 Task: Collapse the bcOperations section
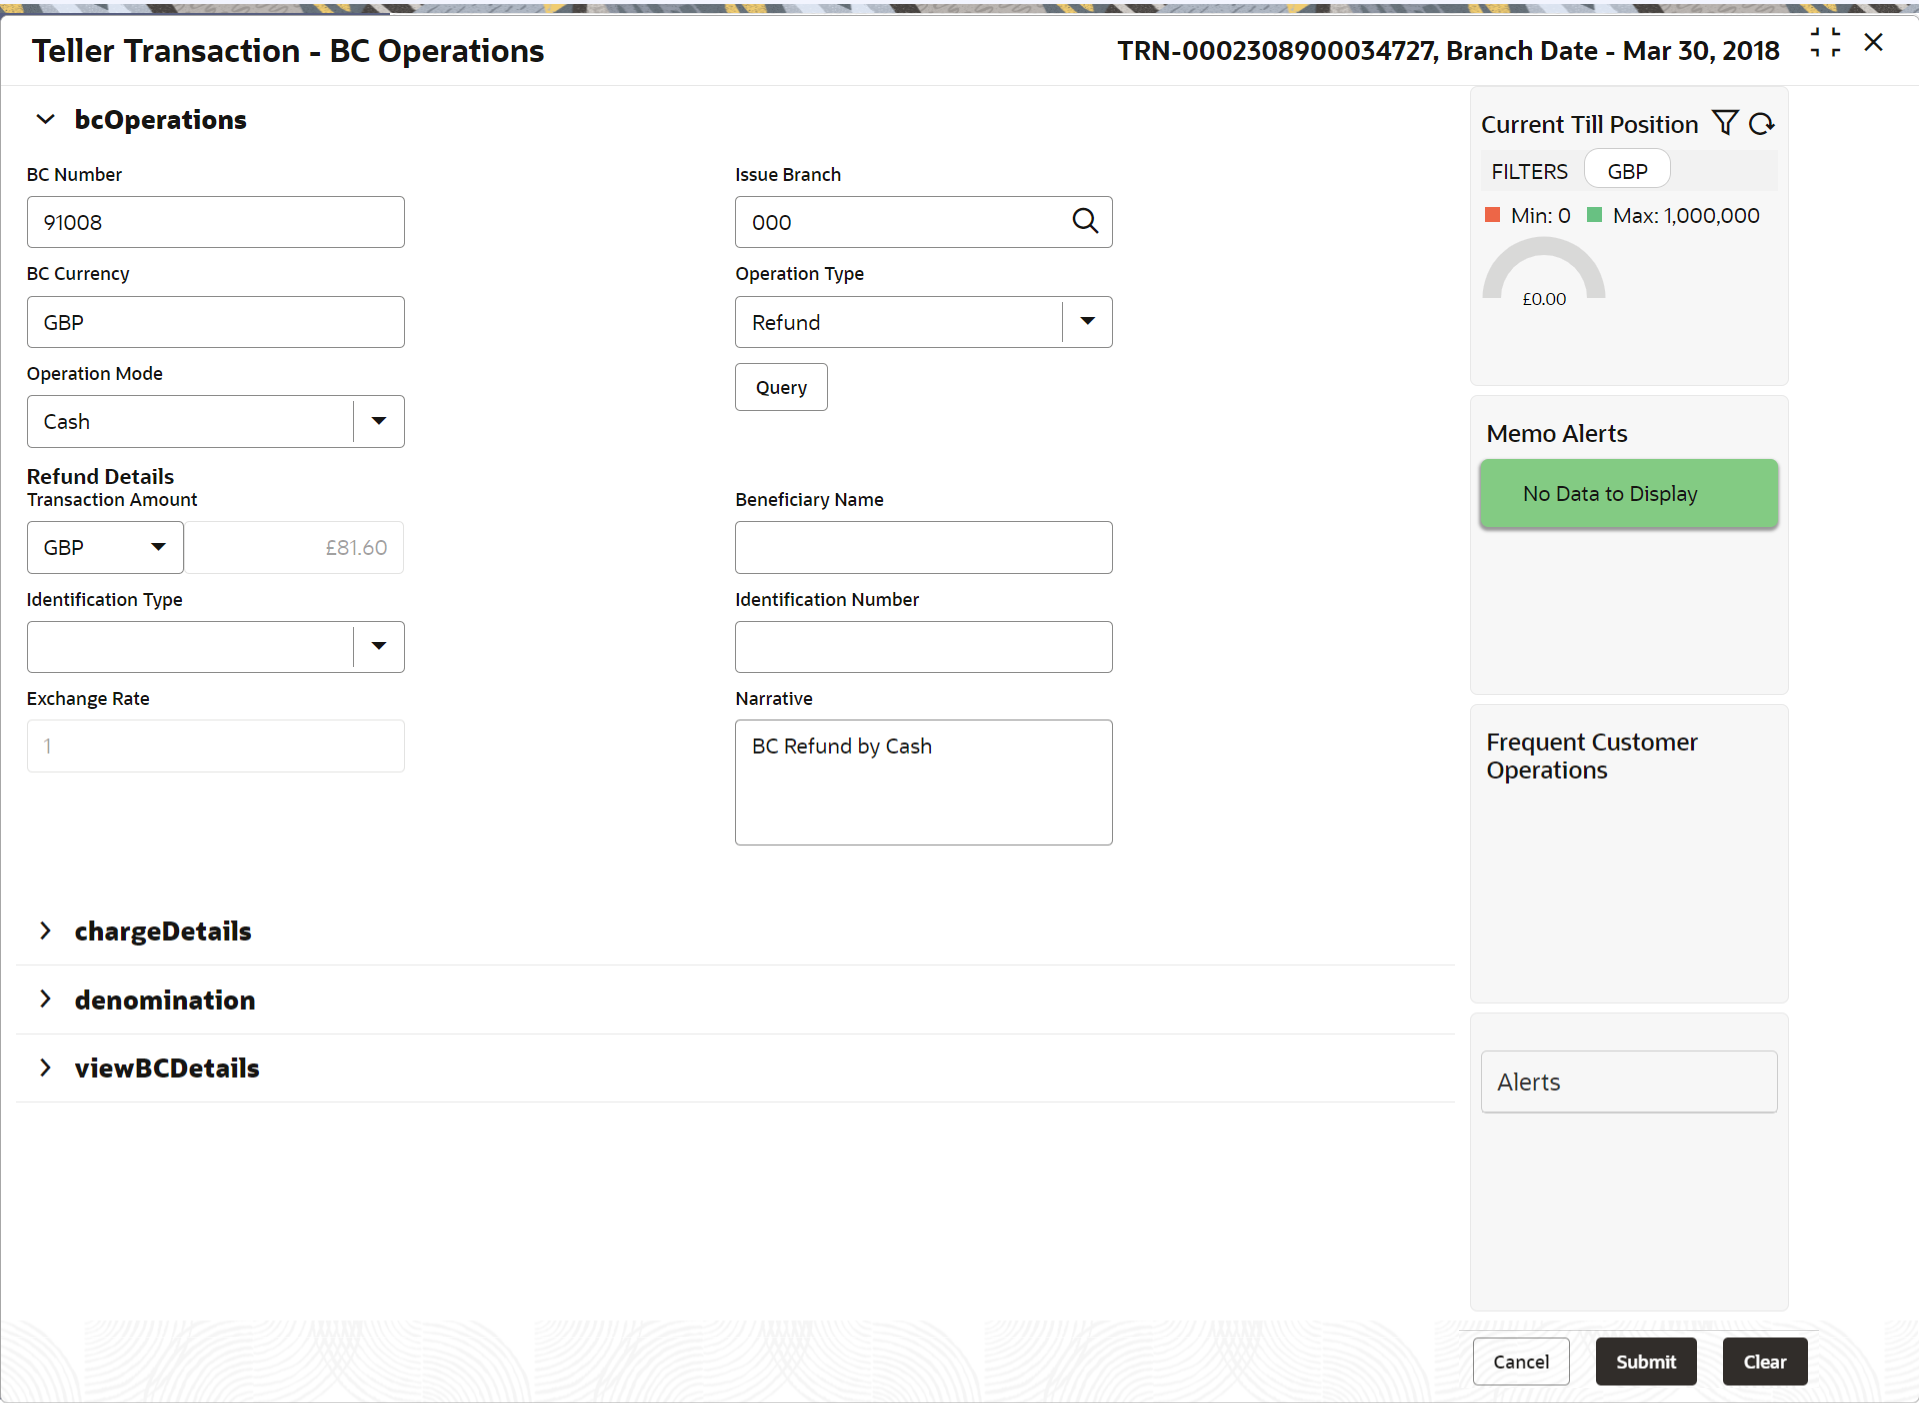(45, 120)
